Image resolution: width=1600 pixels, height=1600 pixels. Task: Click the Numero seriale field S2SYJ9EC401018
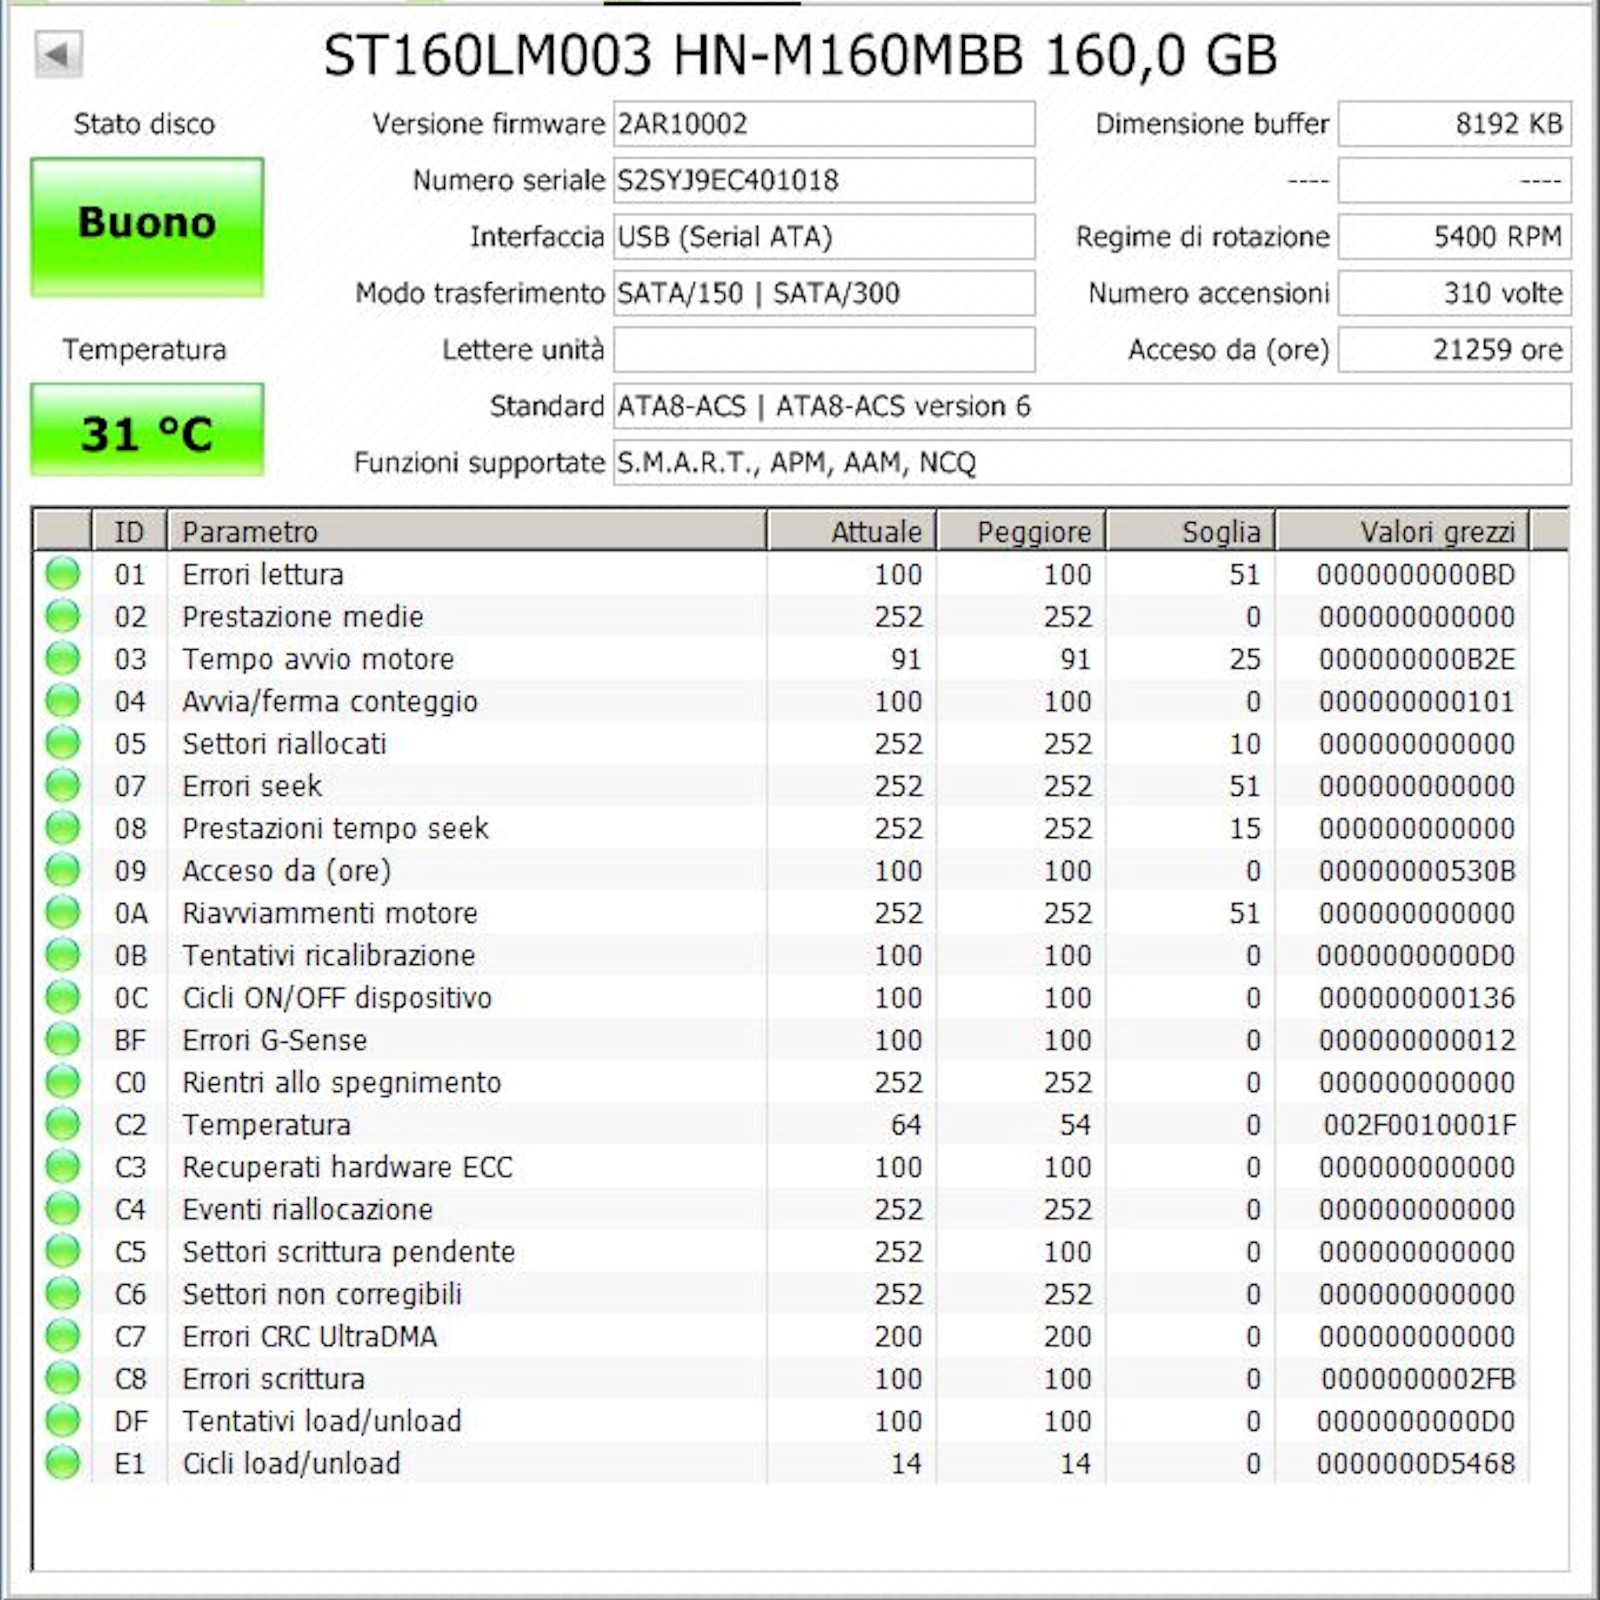(824, 180)
